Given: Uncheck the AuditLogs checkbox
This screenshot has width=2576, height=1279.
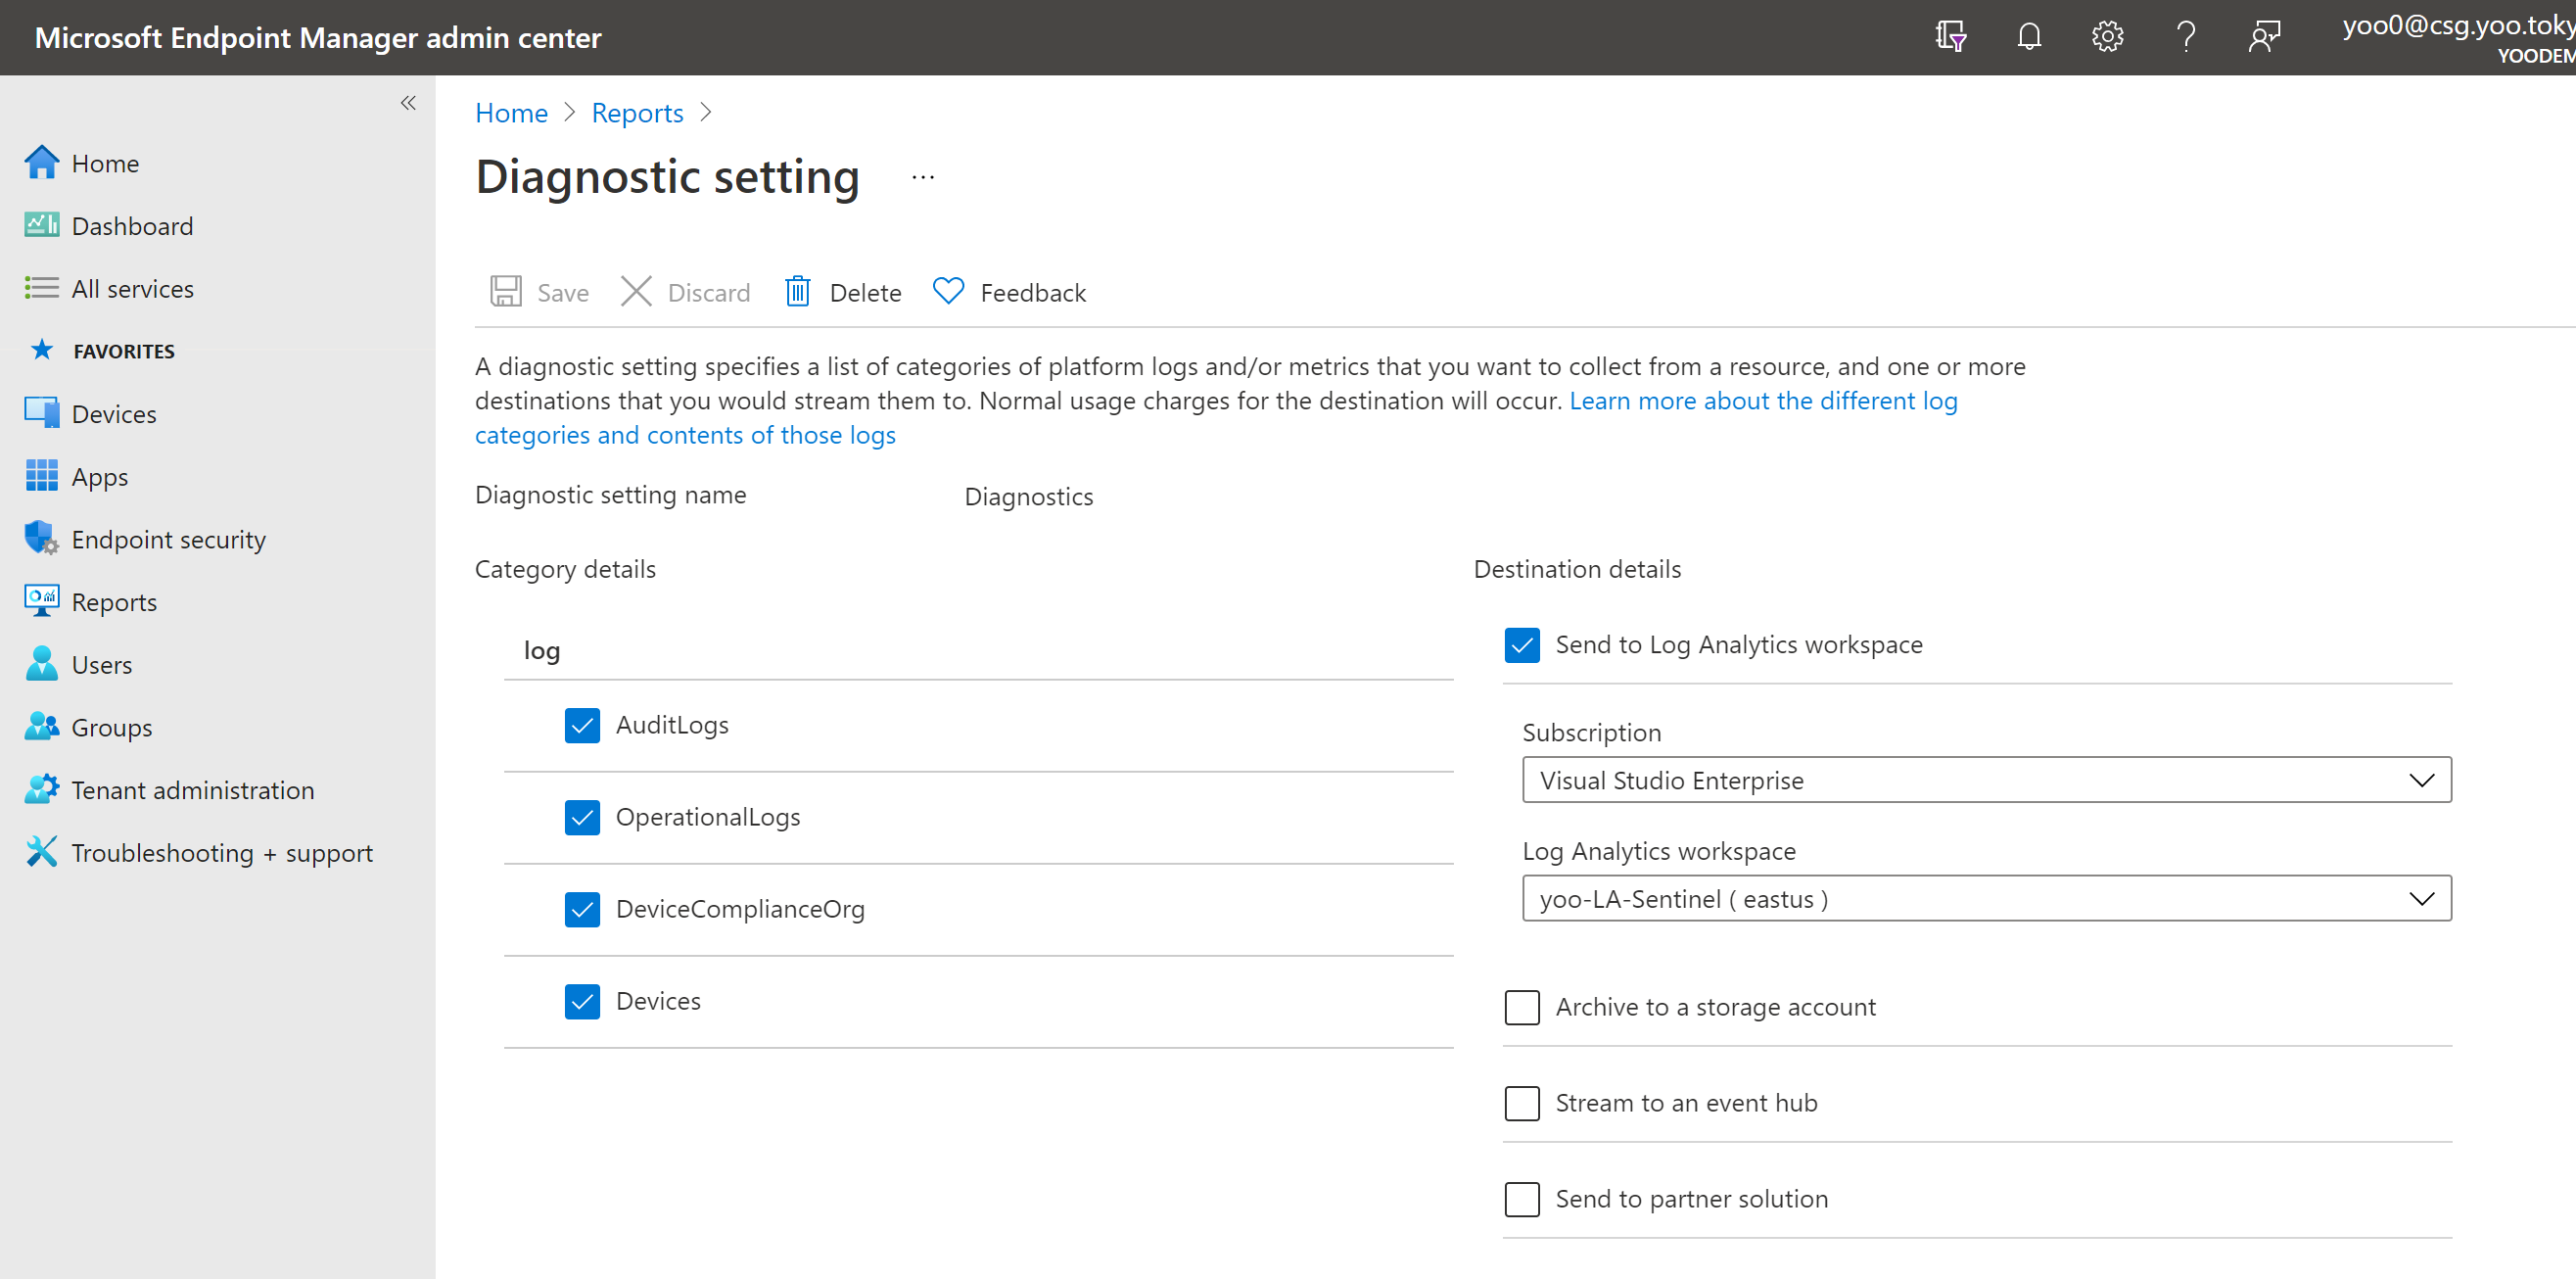Looking at the screenshot, I should tap(582, 725).
